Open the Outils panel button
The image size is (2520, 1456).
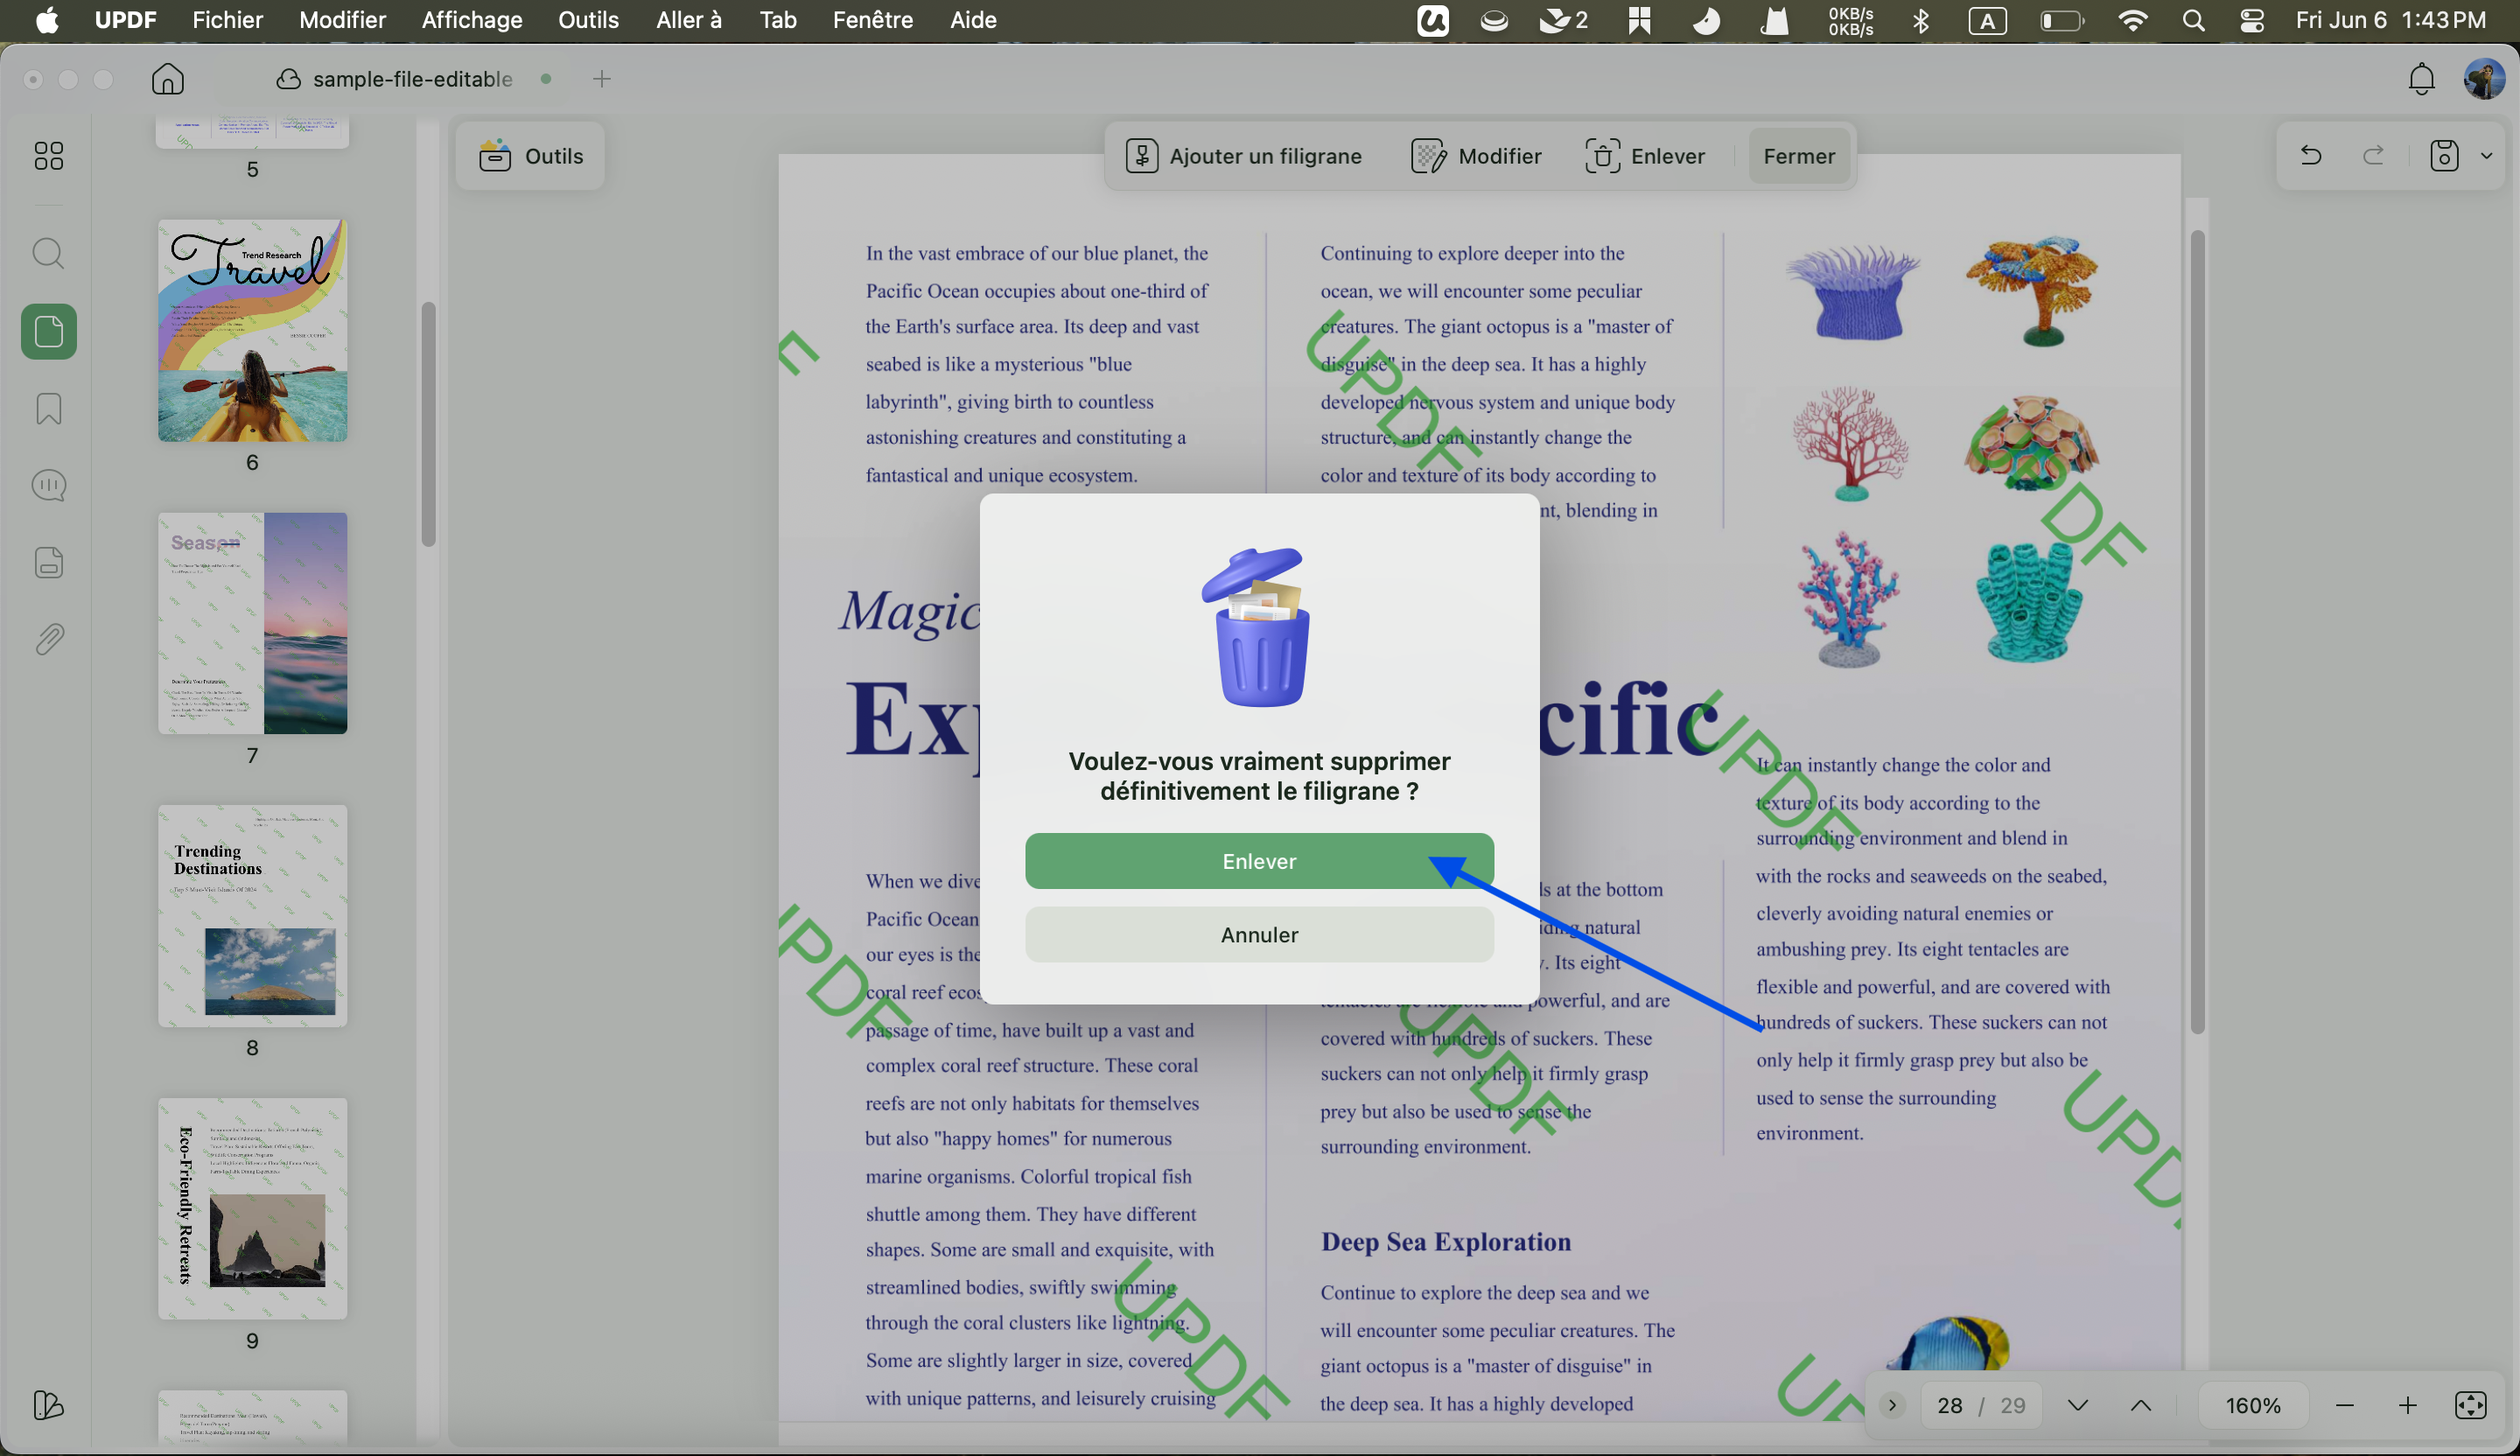(x=531, y=156)
